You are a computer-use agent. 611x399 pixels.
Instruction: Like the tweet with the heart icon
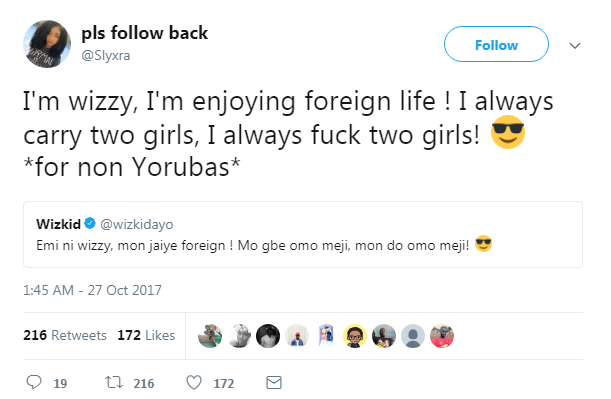(194, 383)
